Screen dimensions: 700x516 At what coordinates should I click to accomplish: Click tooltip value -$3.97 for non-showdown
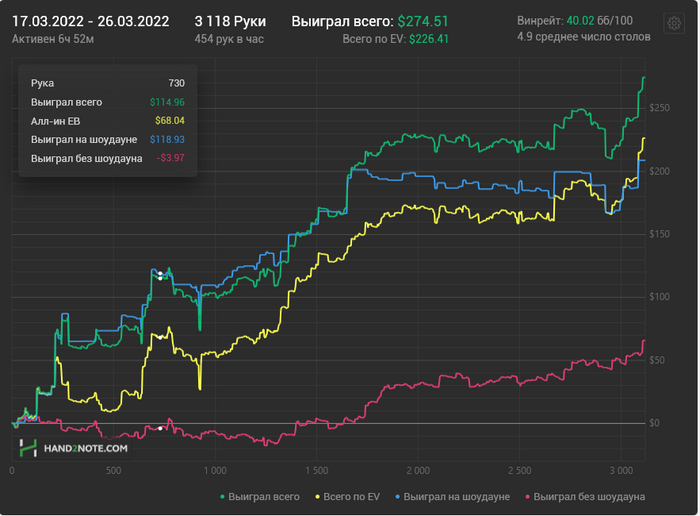pyautogui.click(x=171, y=158)
